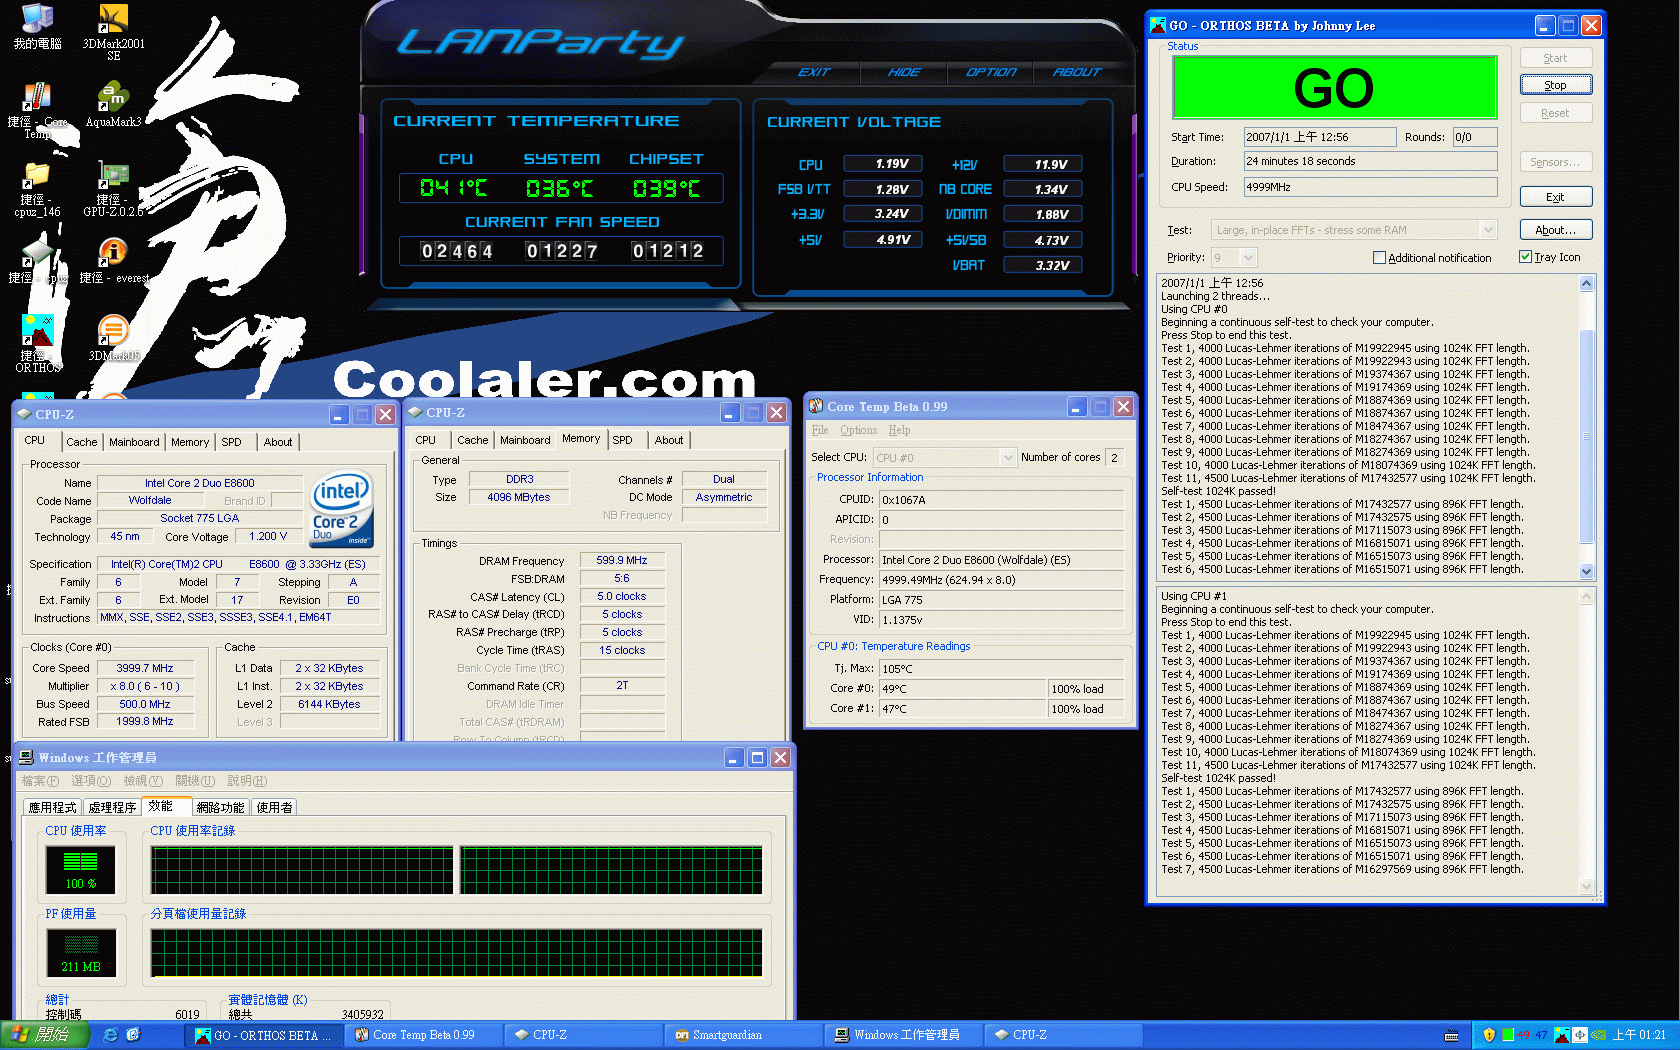Click HIDE in the LANParty panel
The height and width of the screenshot is (1050, 1680).
(904, 72)
